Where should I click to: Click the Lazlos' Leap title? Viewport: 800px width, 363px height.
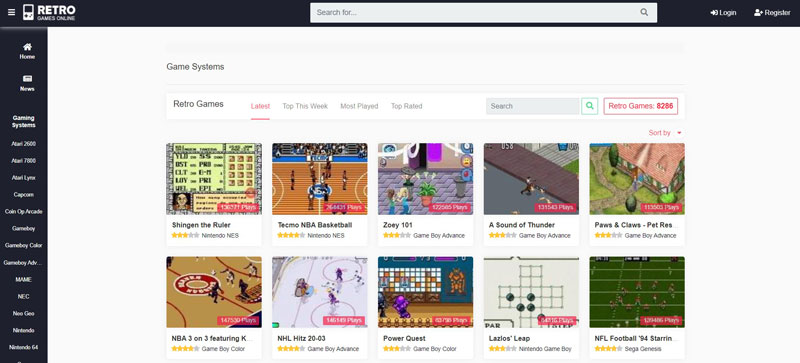click(509, 338)
